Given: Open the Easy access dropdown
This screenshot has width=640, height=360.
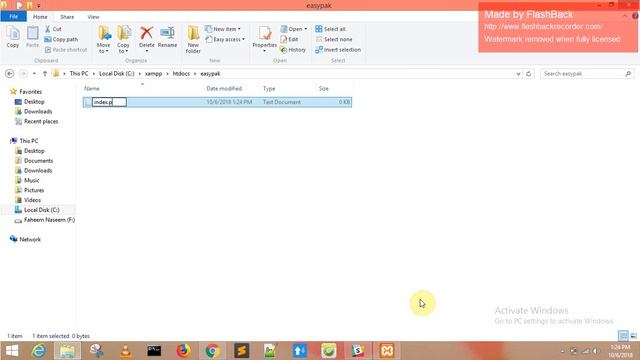Looking at the screenshot, I should point(225,40).
